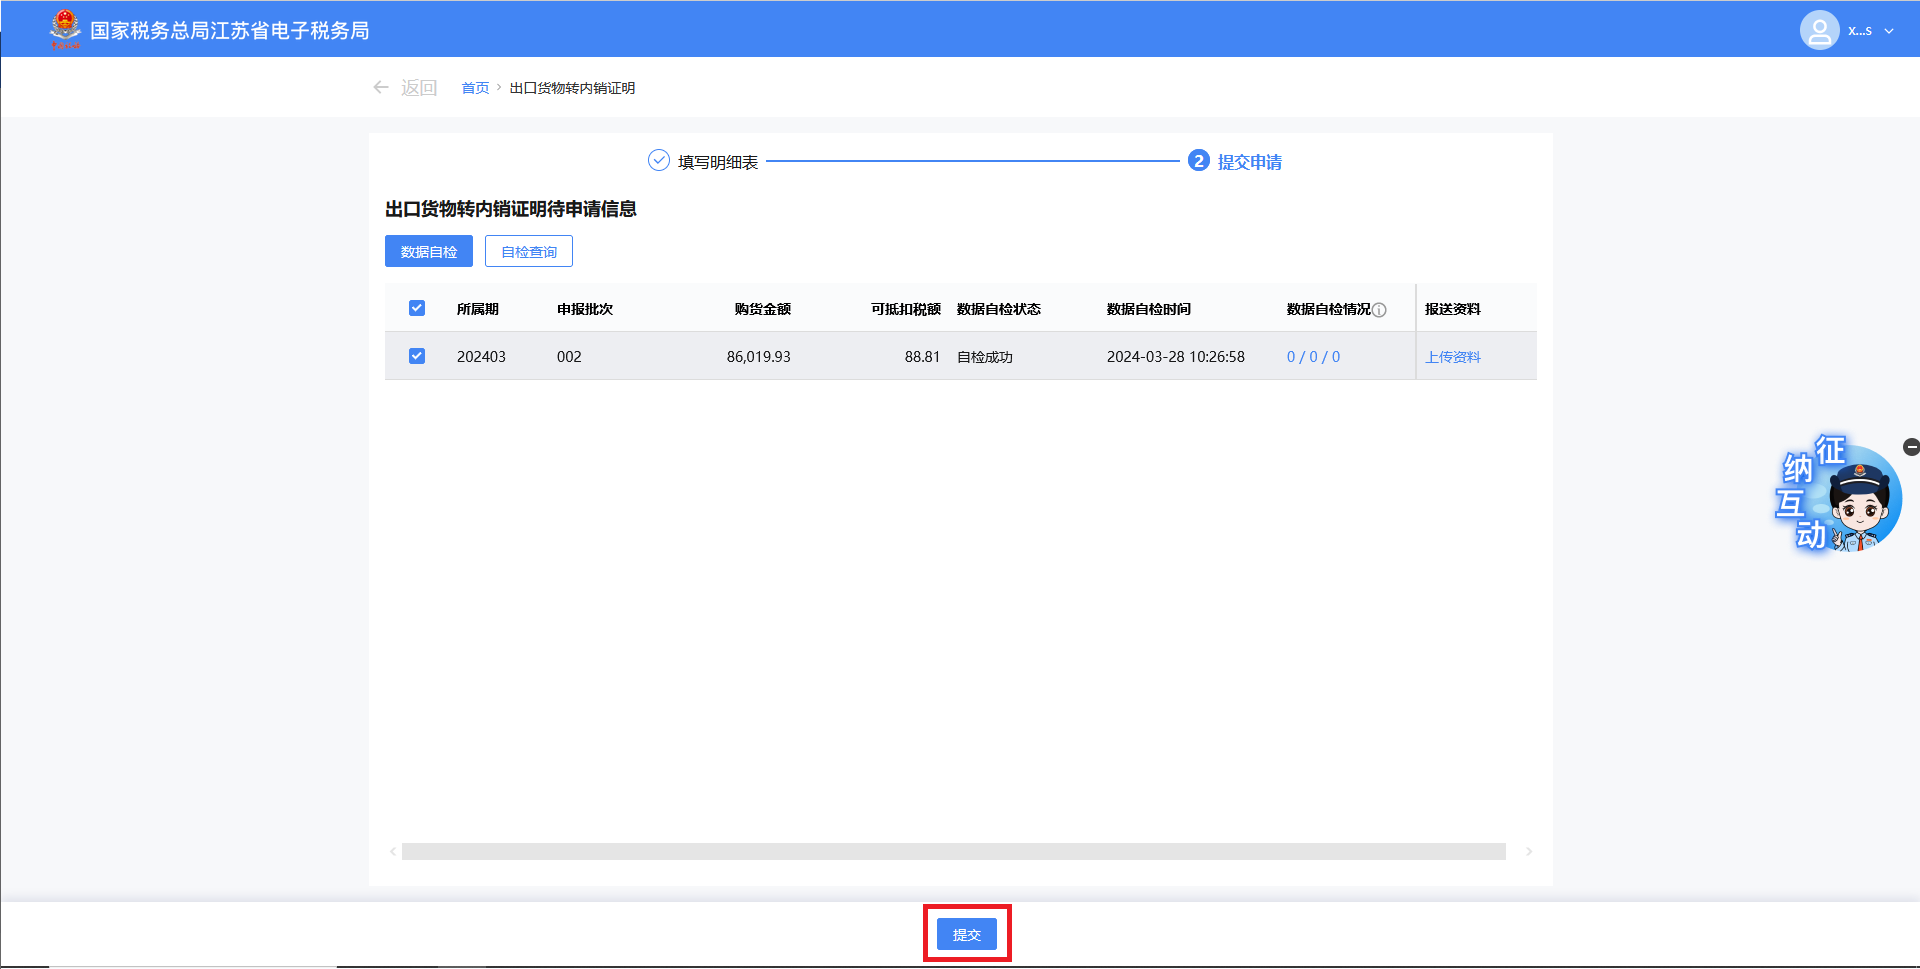Click the horizontal scrollbar under the table
The height and width of the screenshot is (969, 1920).
953,852
